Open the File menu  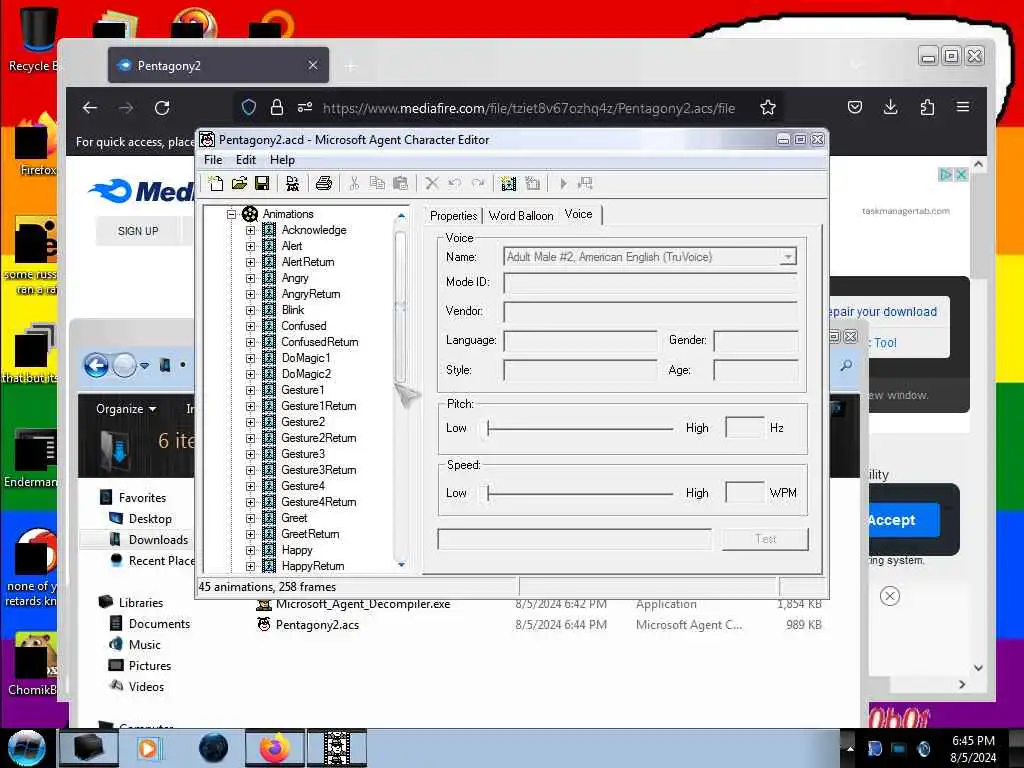pyautogui.click(x=213, y=160)
